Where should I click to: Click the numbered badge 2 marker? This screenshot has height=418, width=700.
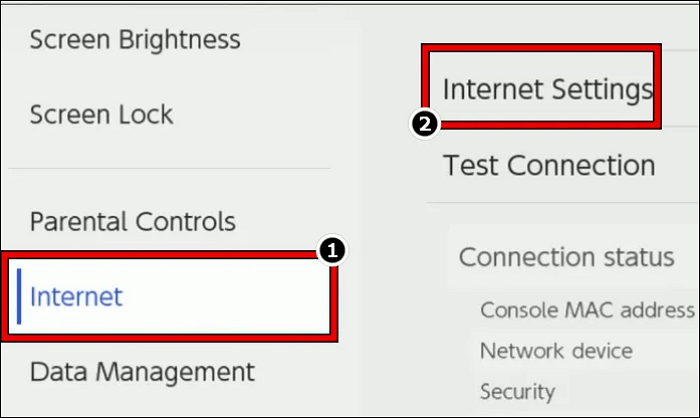tap(426, 125)
